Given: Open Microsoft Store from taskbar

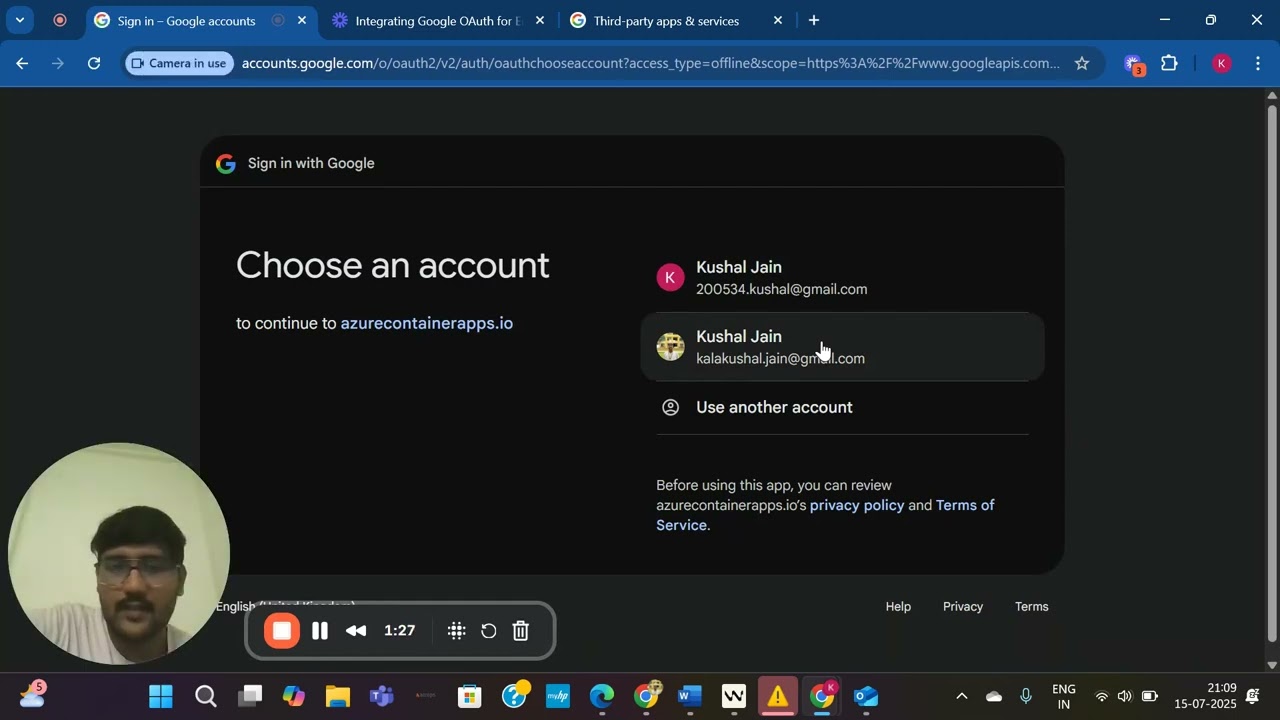Looking at the screenshot, I should [470, 696].
